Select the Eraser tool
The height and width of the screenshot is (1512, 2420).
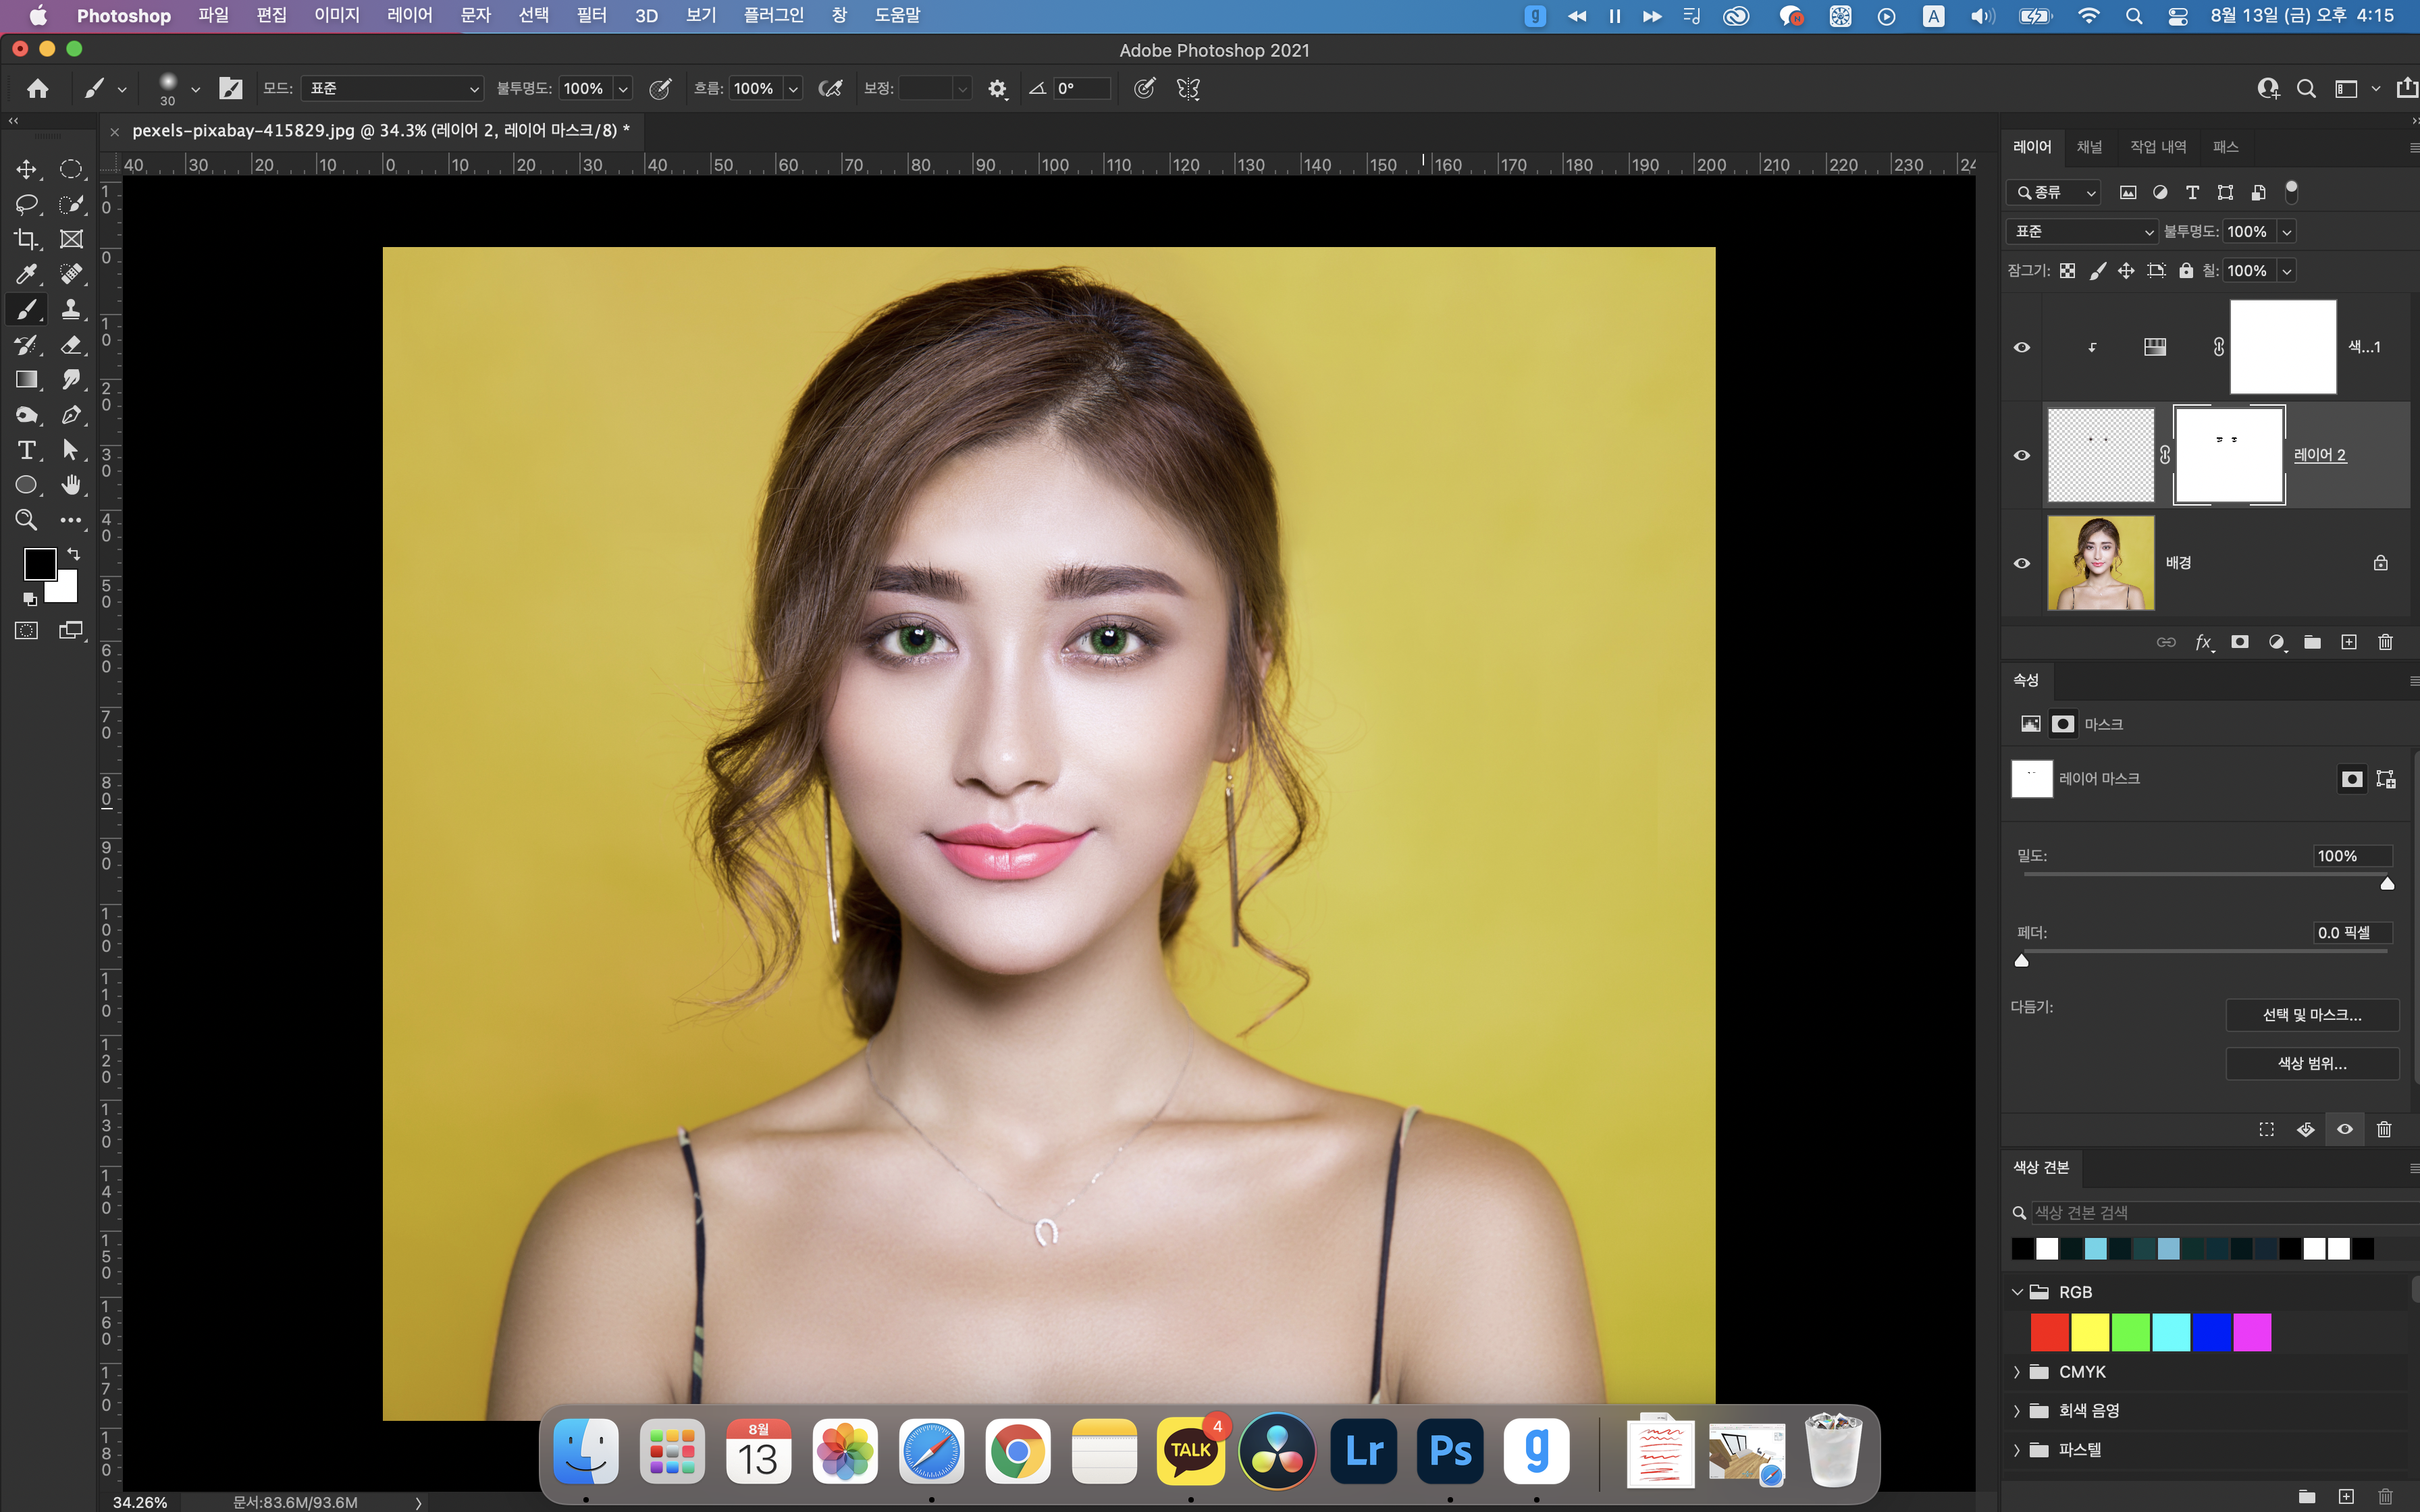pos(71,345)
